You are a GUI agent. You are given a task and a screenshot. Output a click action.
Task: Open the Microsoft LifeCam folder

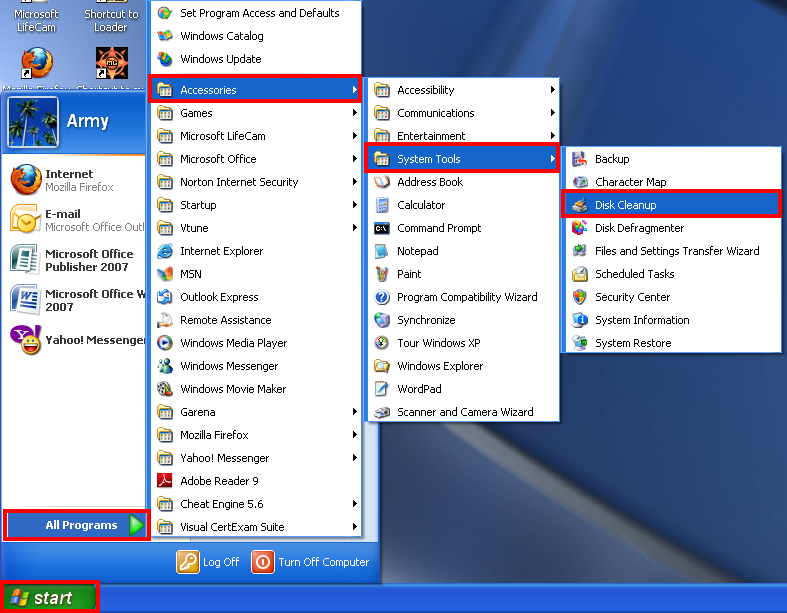pos(256,136)
